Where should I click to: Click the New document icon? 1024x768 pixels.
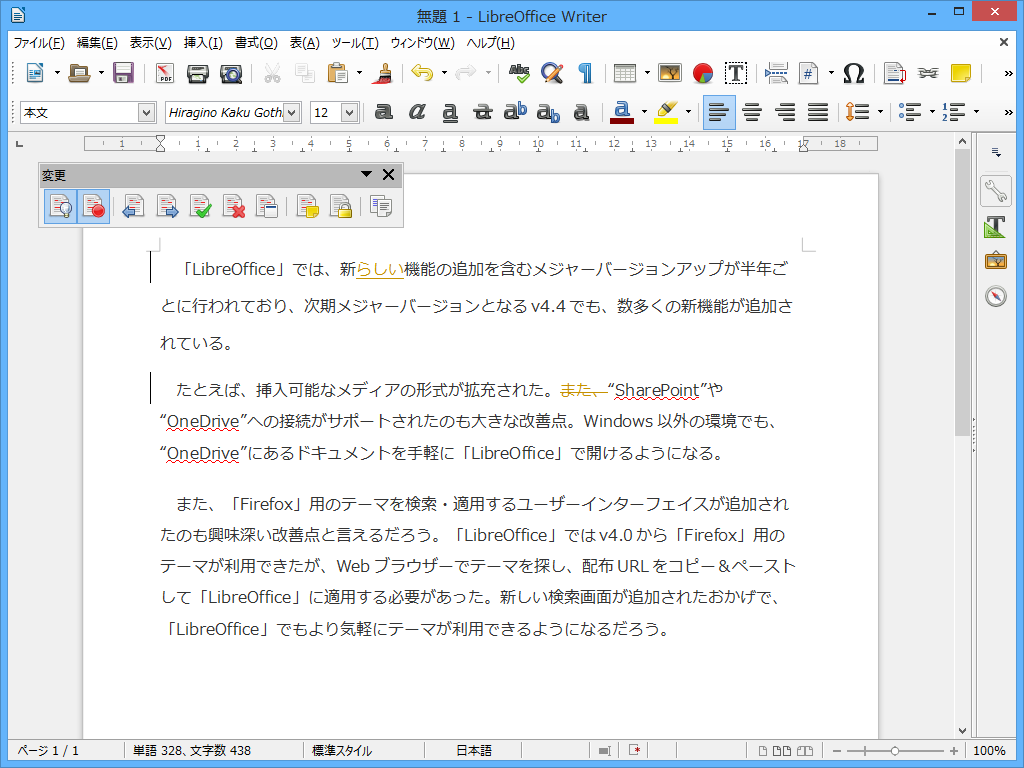click(x=34, y=72)
